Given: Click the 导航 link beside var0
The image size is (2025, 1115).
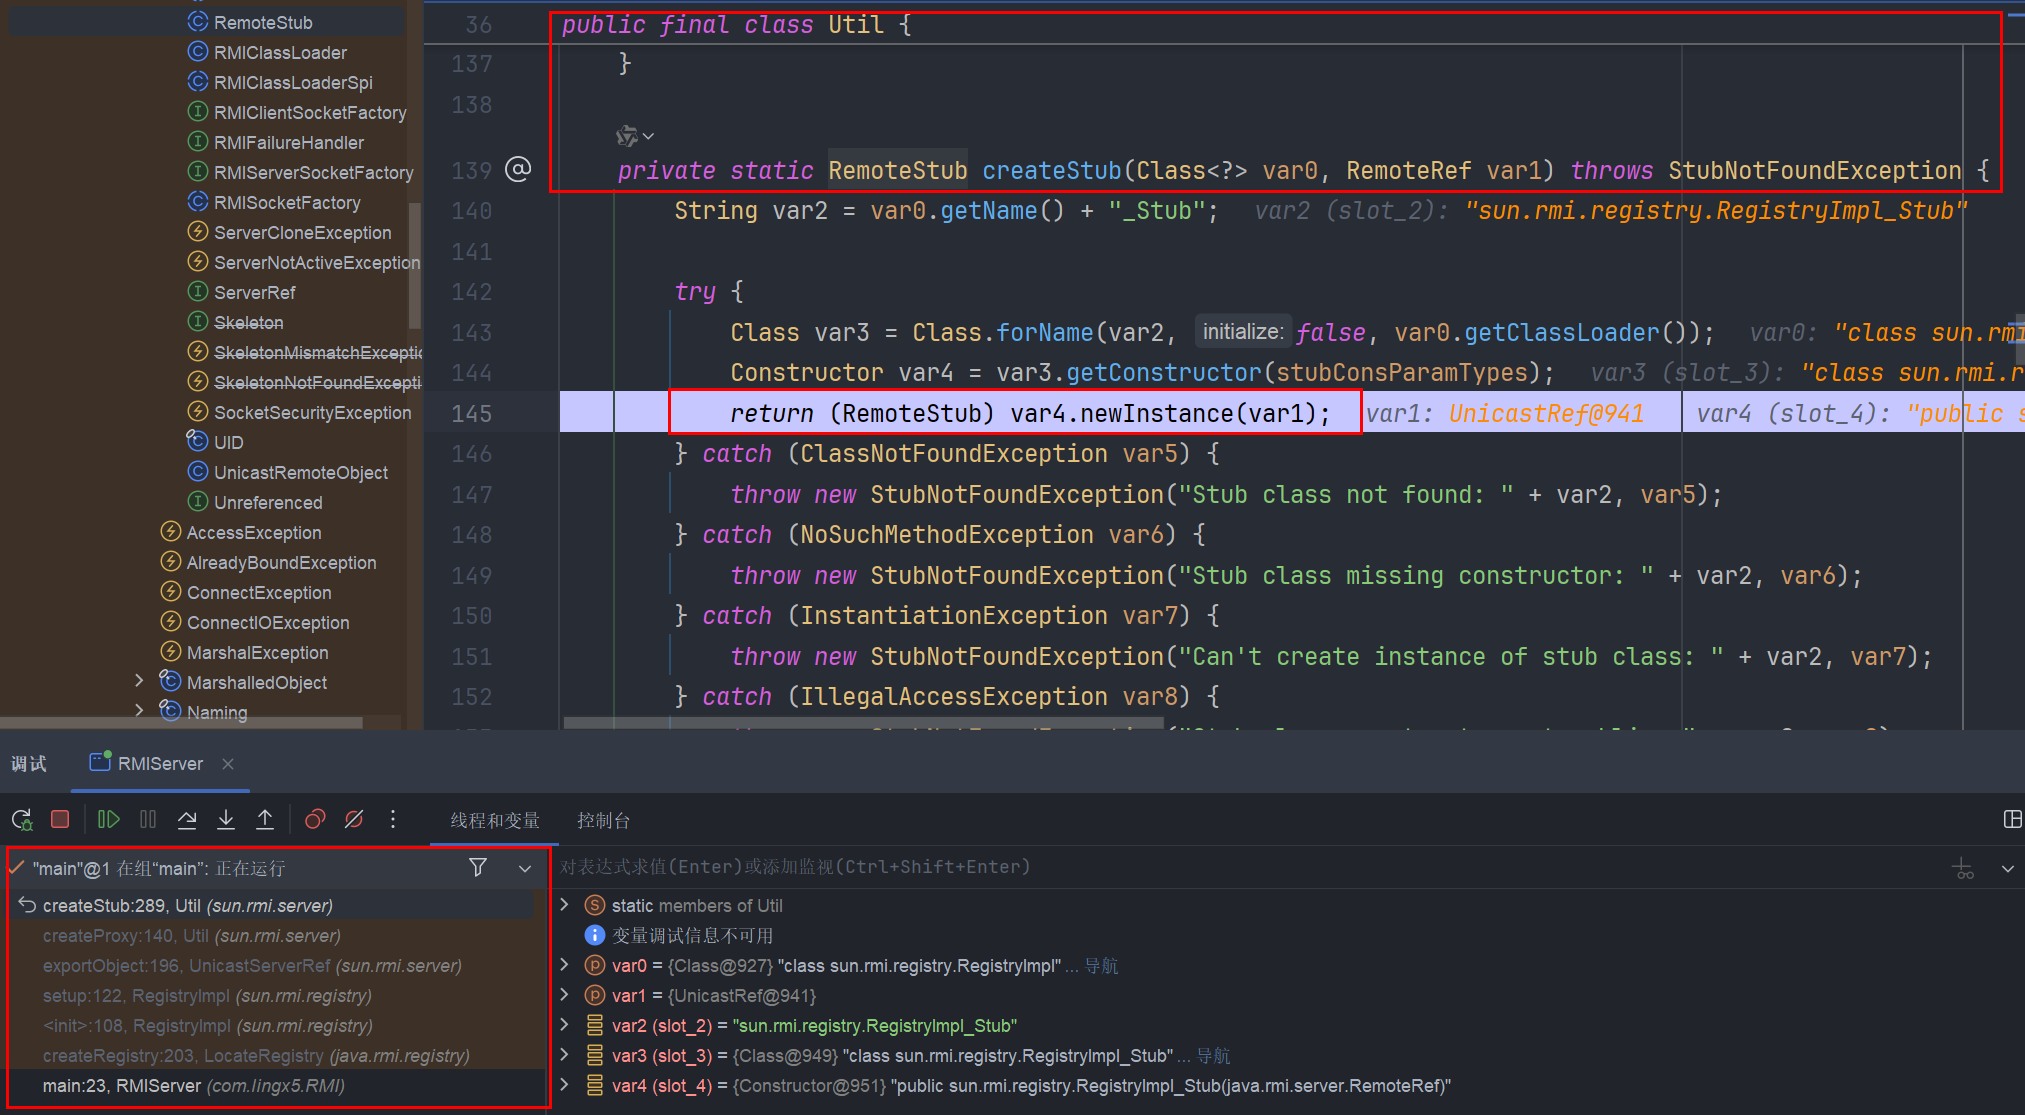Looking at the screenshot, I should point(1102,966).
